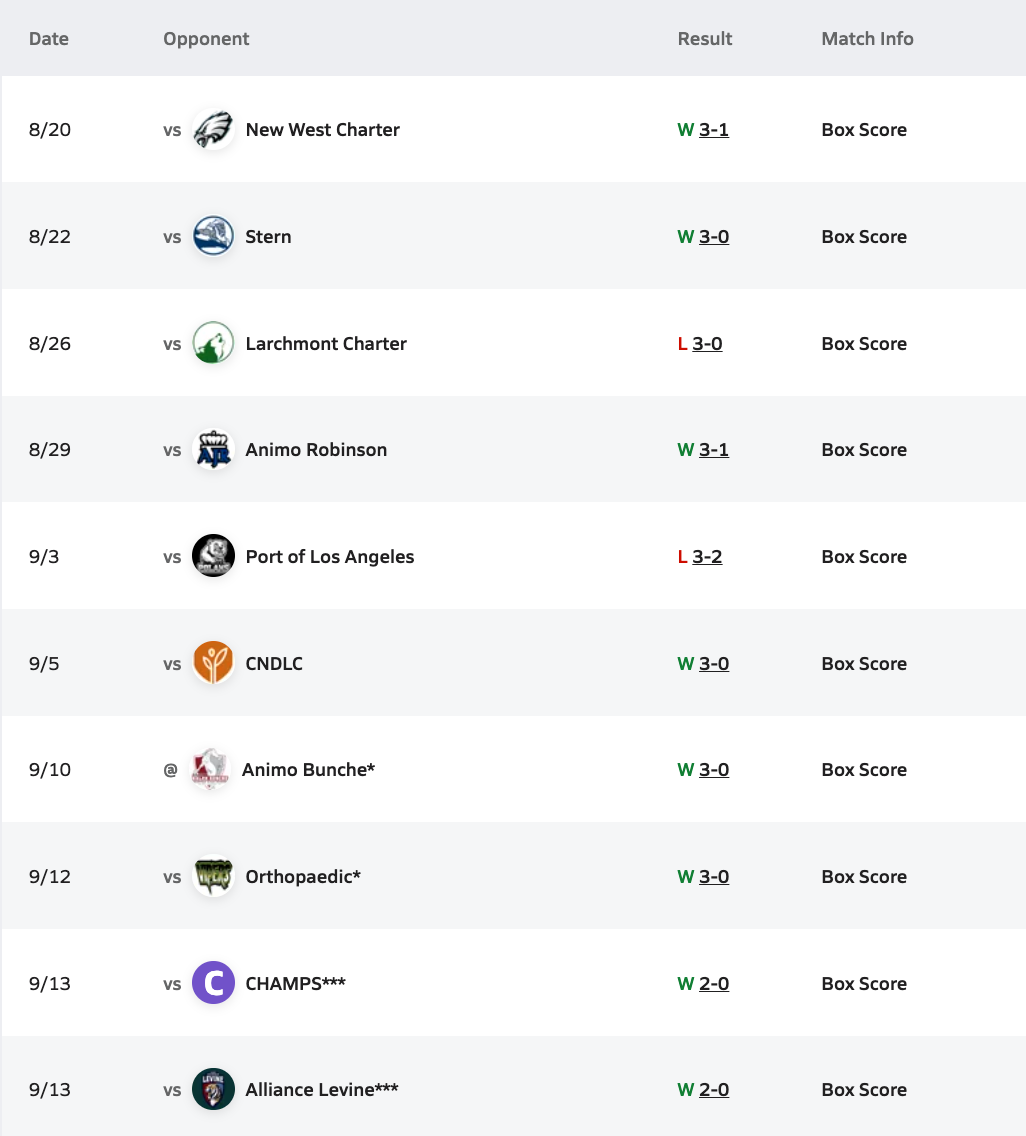View the 3-0 loss result against Larchmont Charter
This screenshot has width=1026, height=1136.
707,343
